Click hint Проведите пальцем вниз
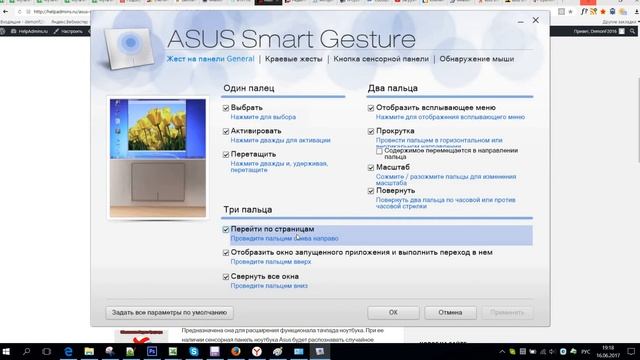The image size is (640, 360). point(269,286)
